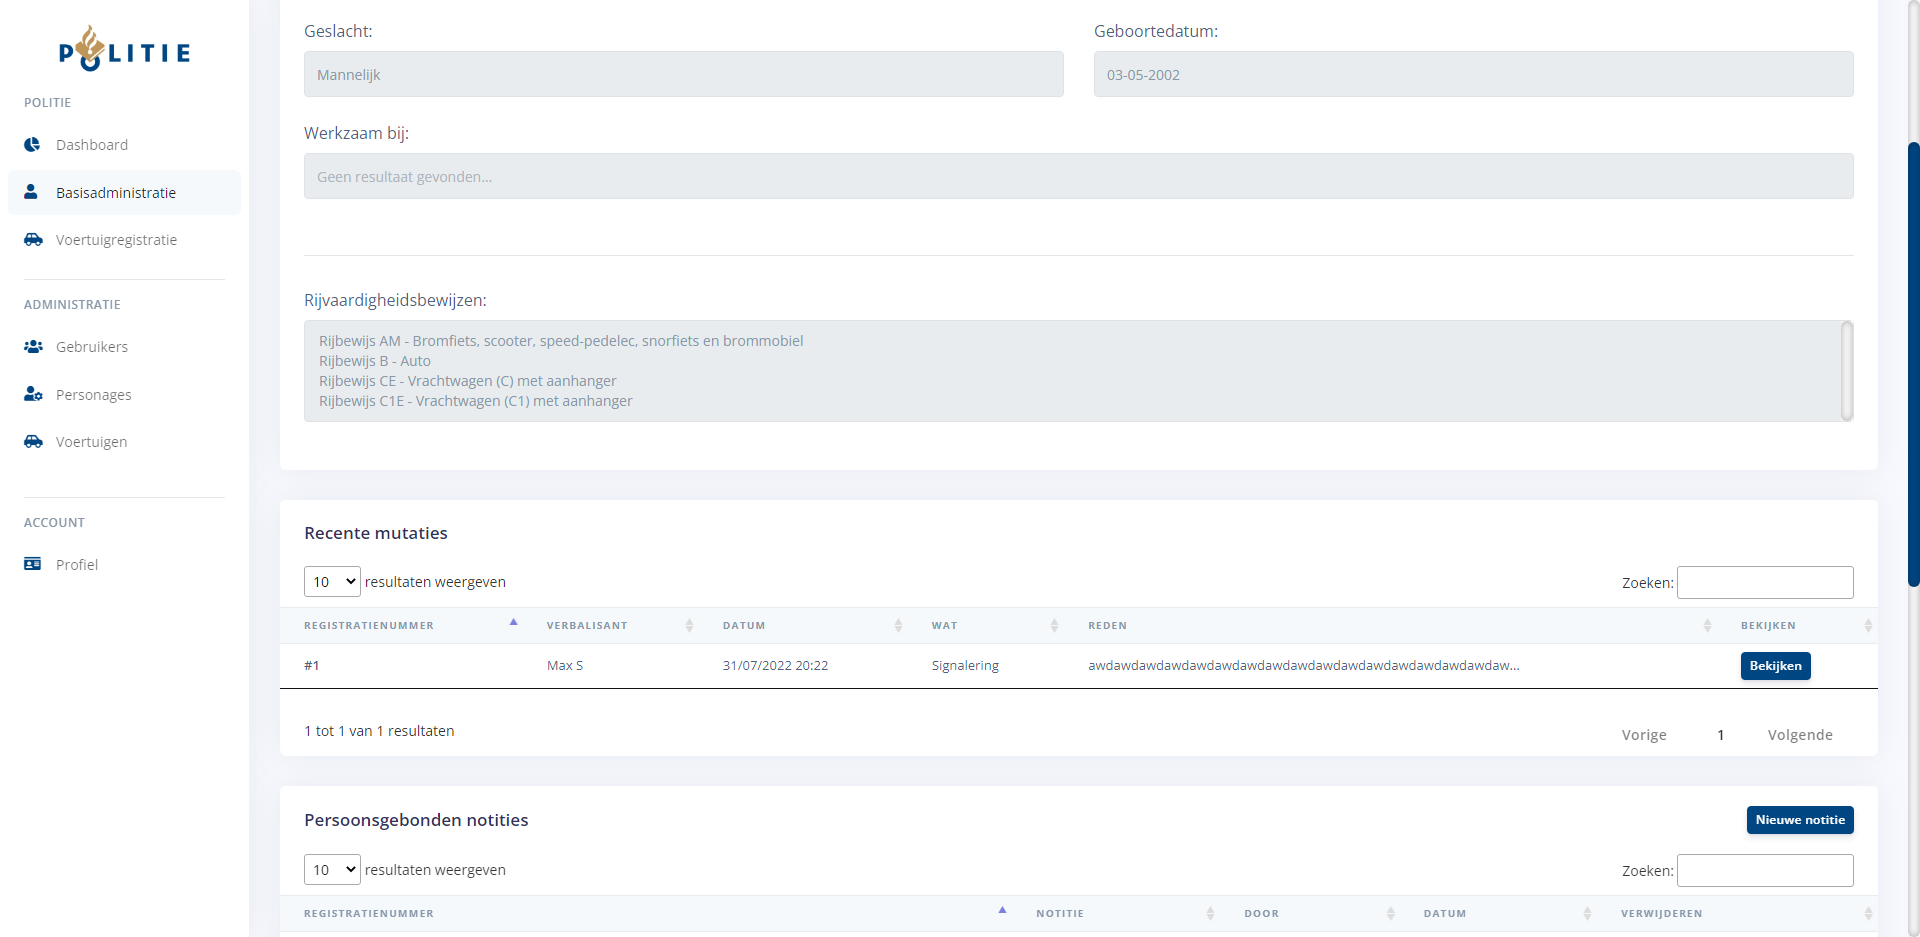This screenshot has height=937, width=1920.
Task: Click the Basisadministratie person icon
Action: point(31,192)
